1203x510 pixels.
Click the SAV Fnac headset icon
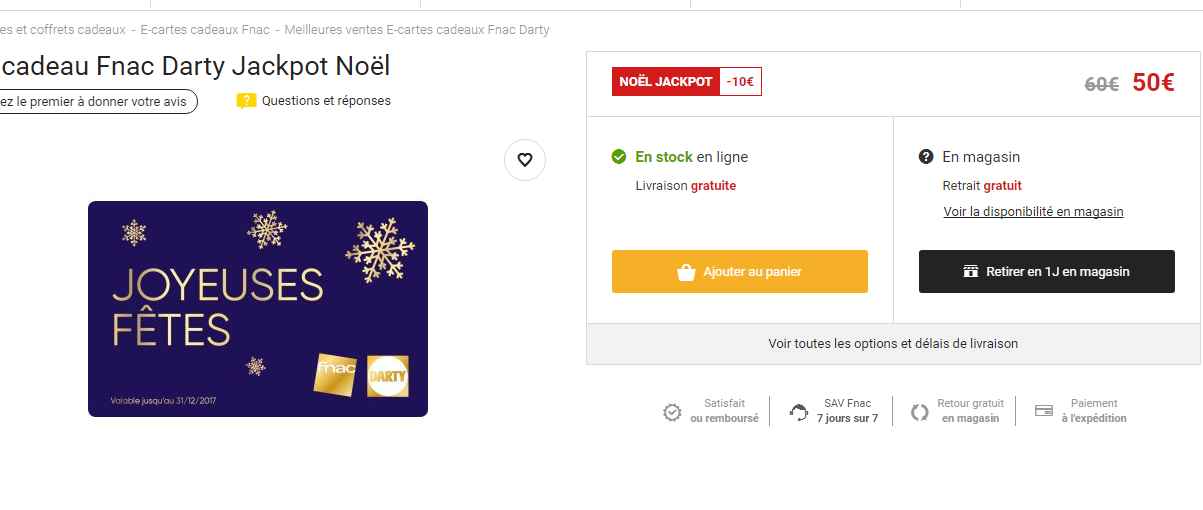798,412
